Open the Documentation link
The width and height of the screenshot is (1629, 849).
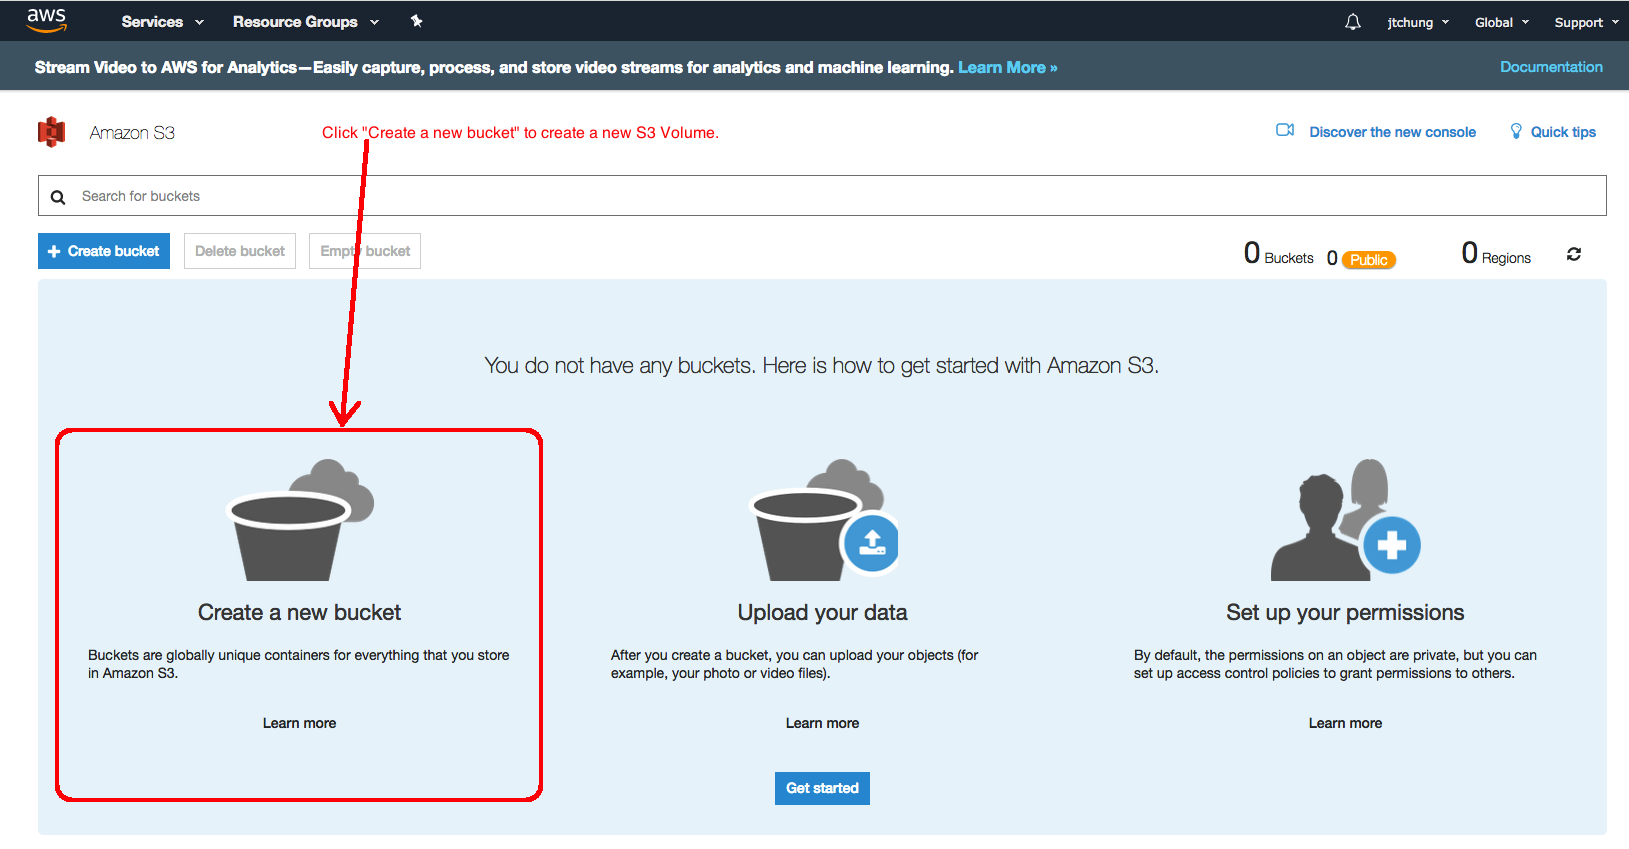pyautogui.click(x=1551, y=67)
